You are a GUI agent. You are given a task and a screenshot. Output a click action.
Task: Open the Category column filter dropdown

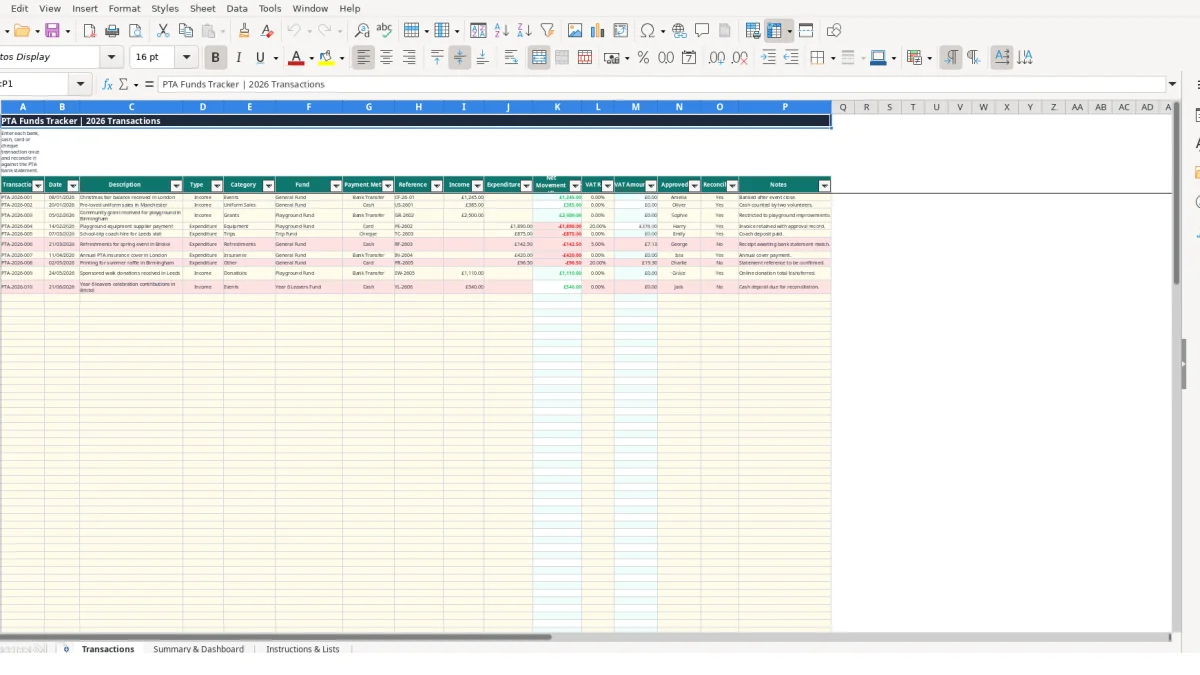(268, 185)
